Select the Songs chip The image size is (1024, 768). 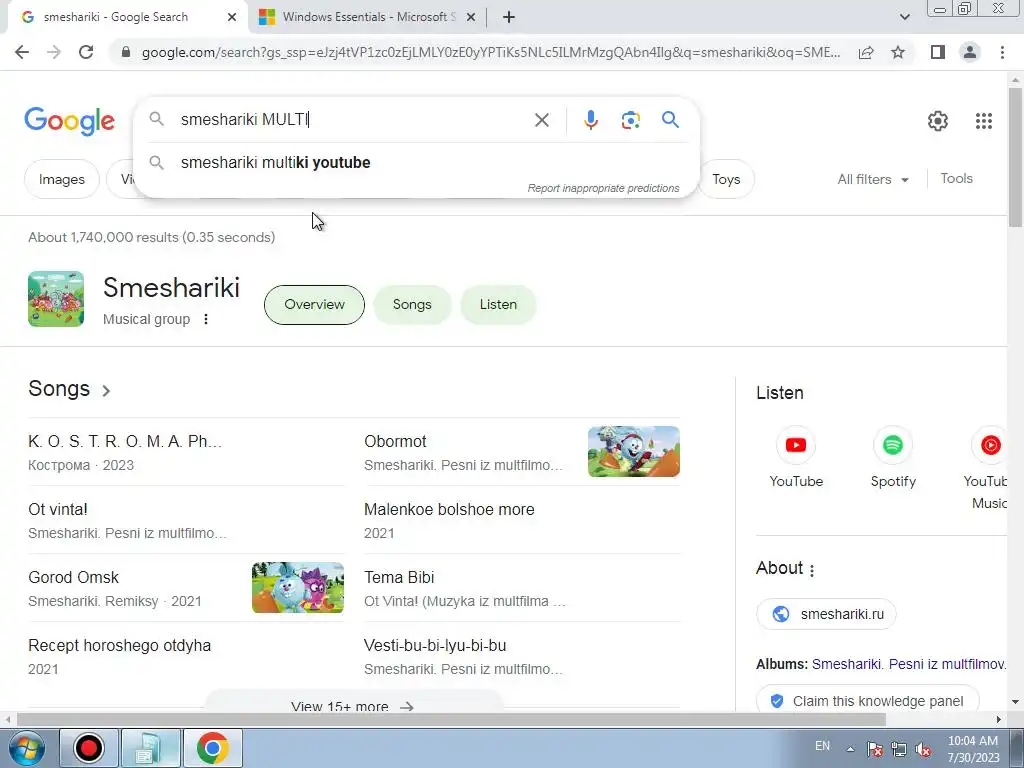click(x=412, y=304)
